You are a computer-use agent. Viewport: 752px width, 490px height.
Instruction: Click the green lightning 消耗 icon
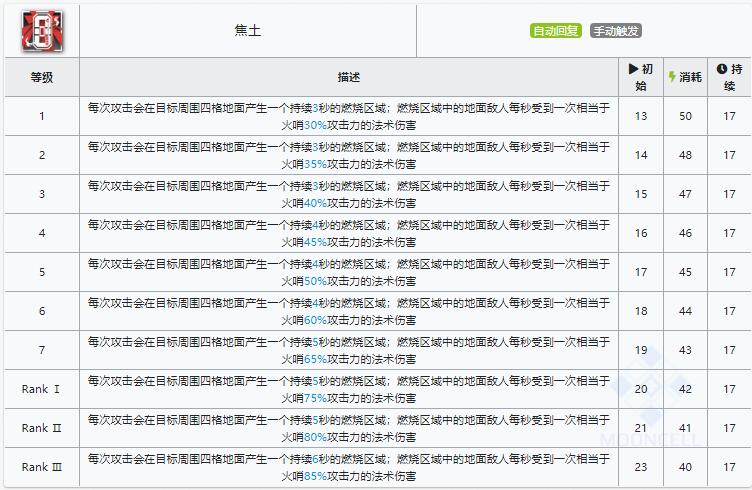click(x=672, y=77)
